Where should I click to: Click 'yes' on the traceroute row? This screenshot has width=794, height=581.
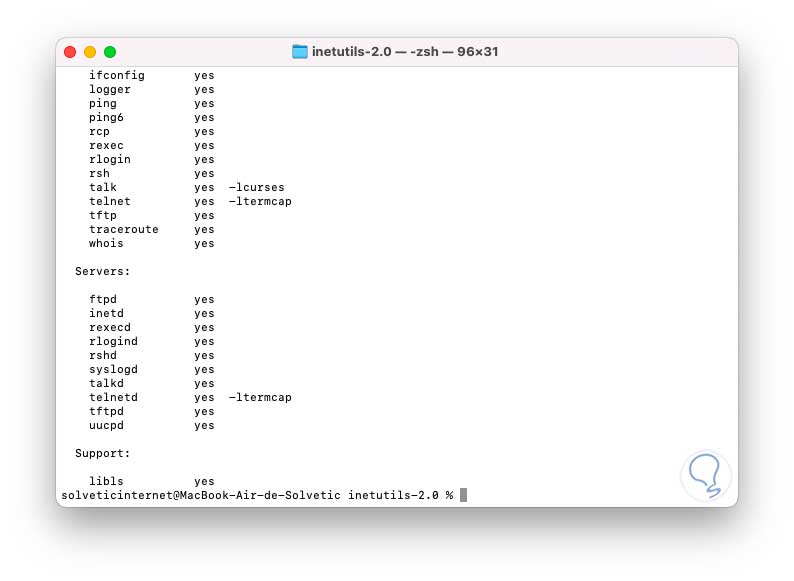coord(205,230)
